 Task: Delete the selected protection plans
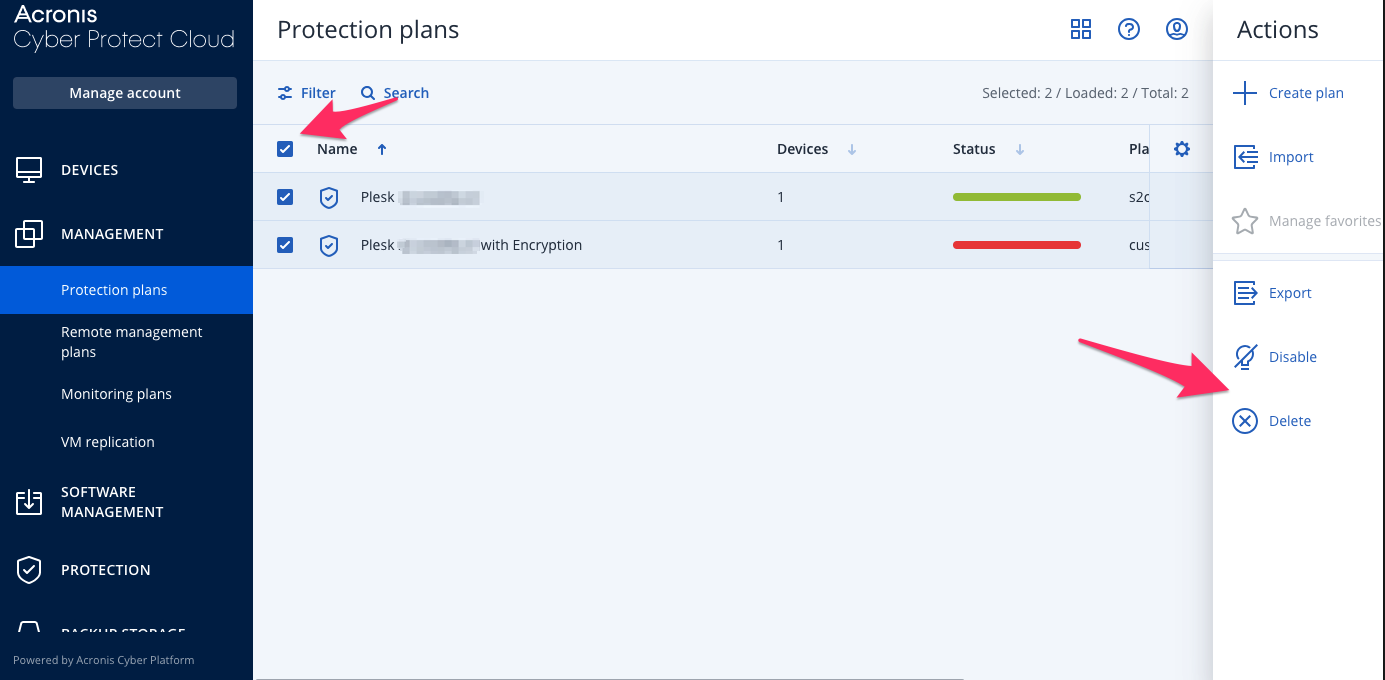1272,421
